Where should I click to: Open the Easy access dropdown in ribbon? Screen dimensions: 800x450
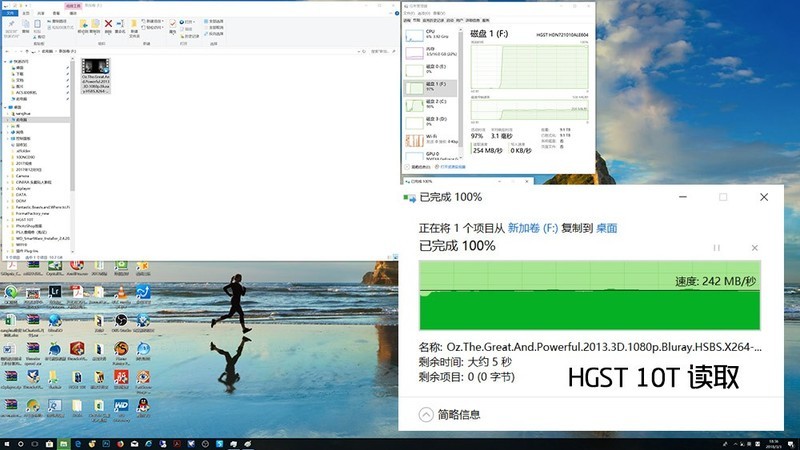coord(153,27)
